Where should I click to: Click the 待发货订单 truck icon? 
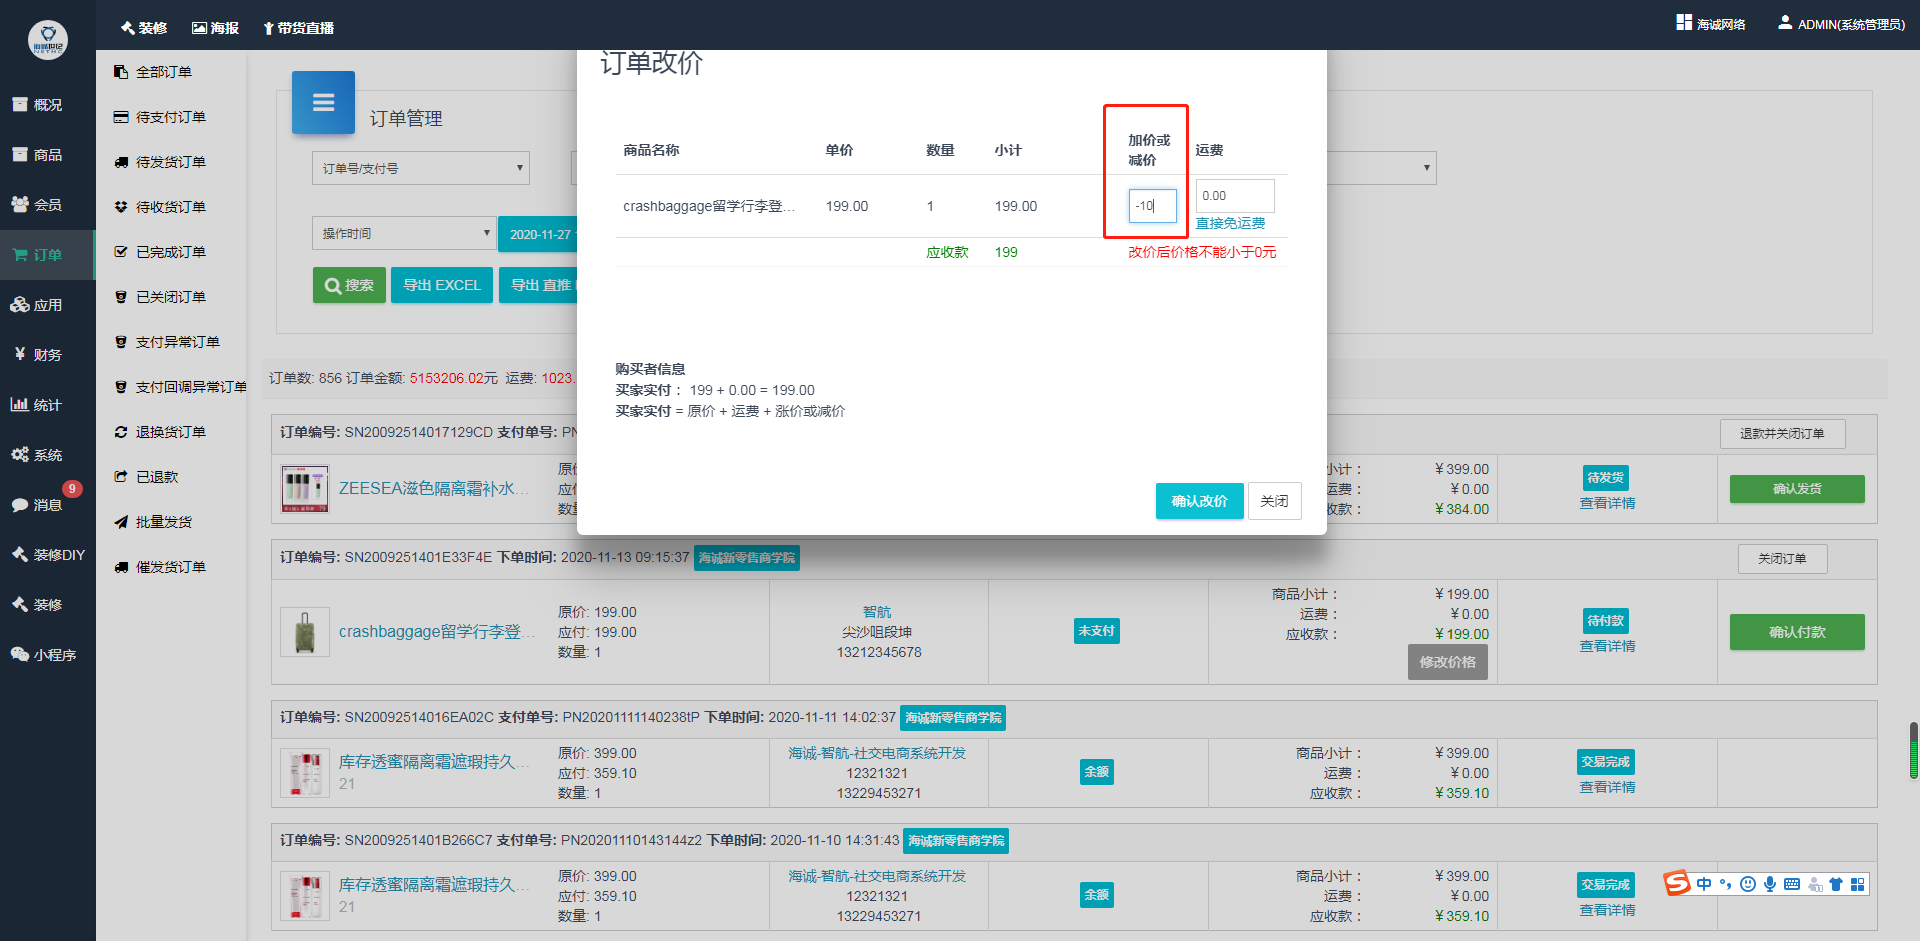tap(121, 162)
